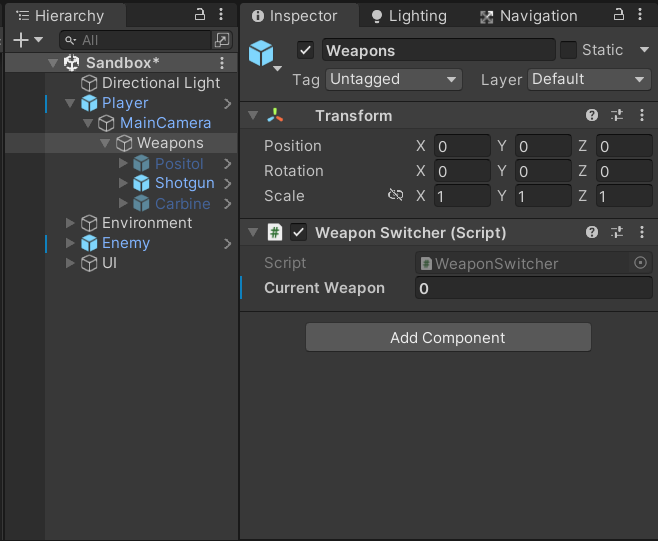This screenshot has width=658, height=541.
Task: Select Environment in the hierarchy
Action: point(147,223)
